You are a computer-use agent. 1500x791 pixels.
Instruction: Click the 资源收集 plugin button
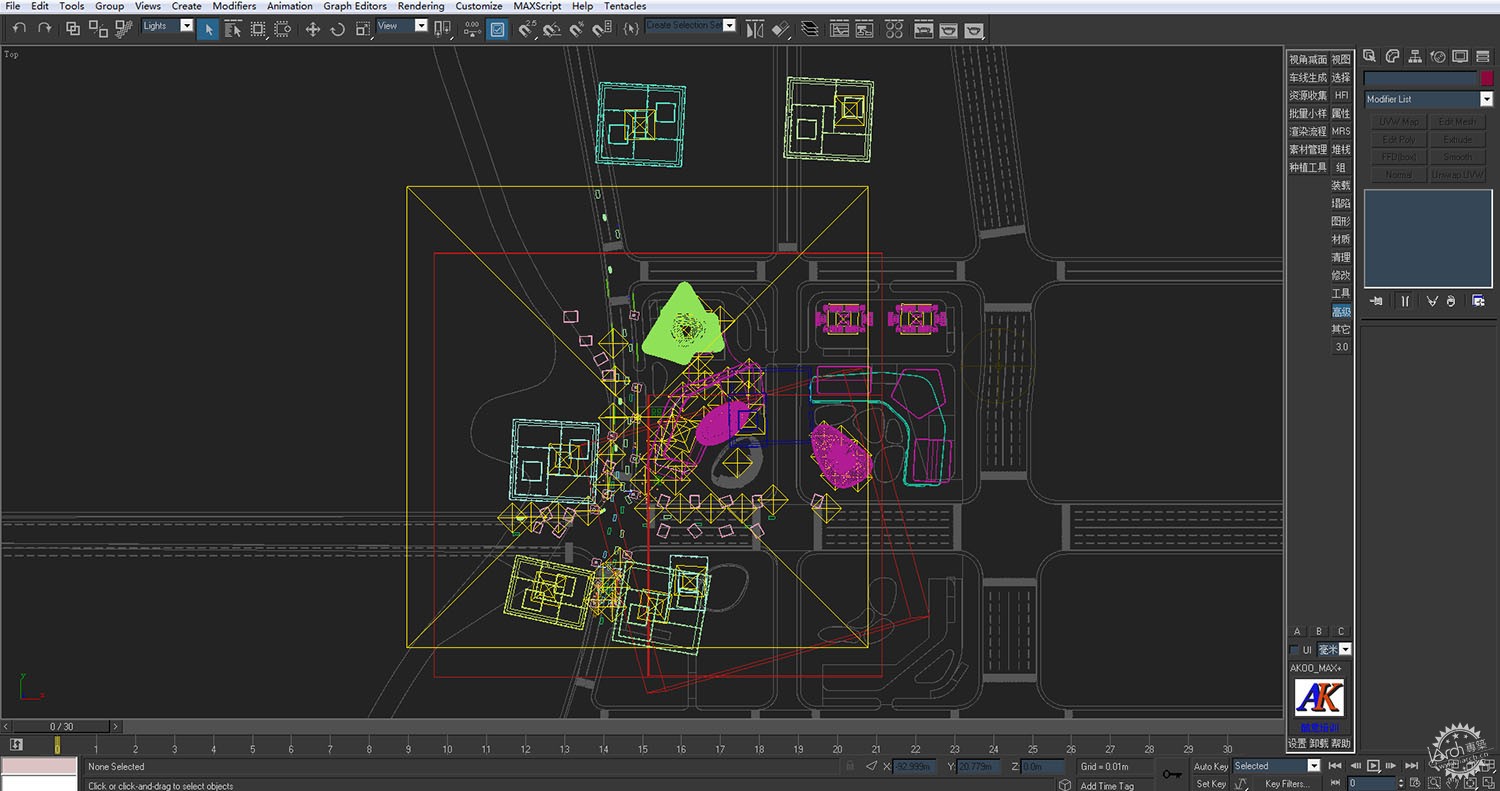1308,96
